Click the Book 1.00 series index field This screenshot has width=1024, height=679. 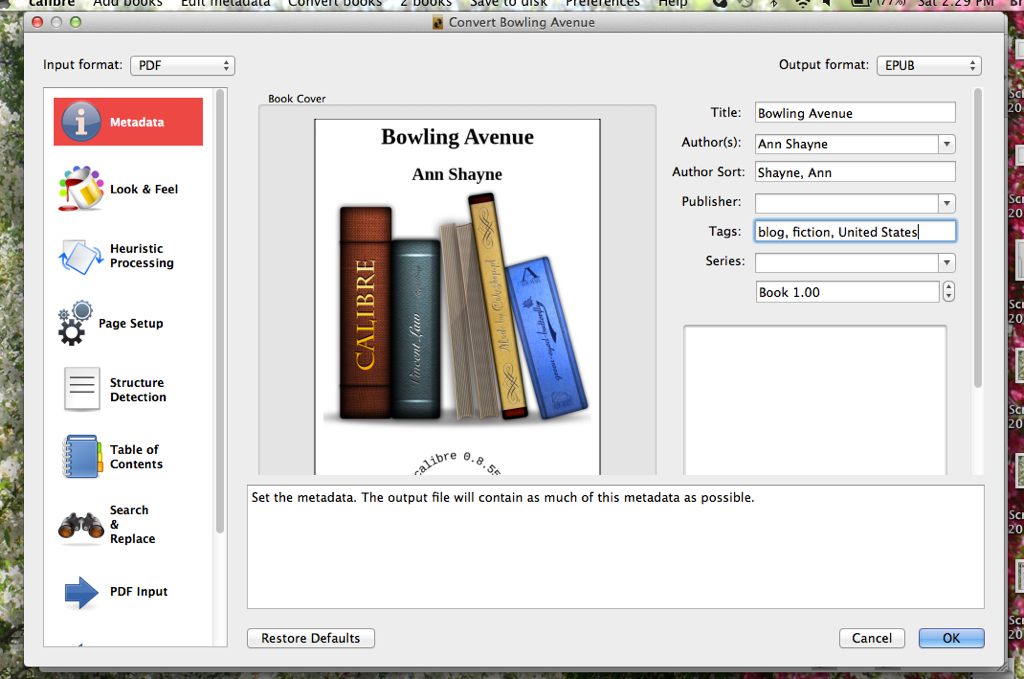848,292
